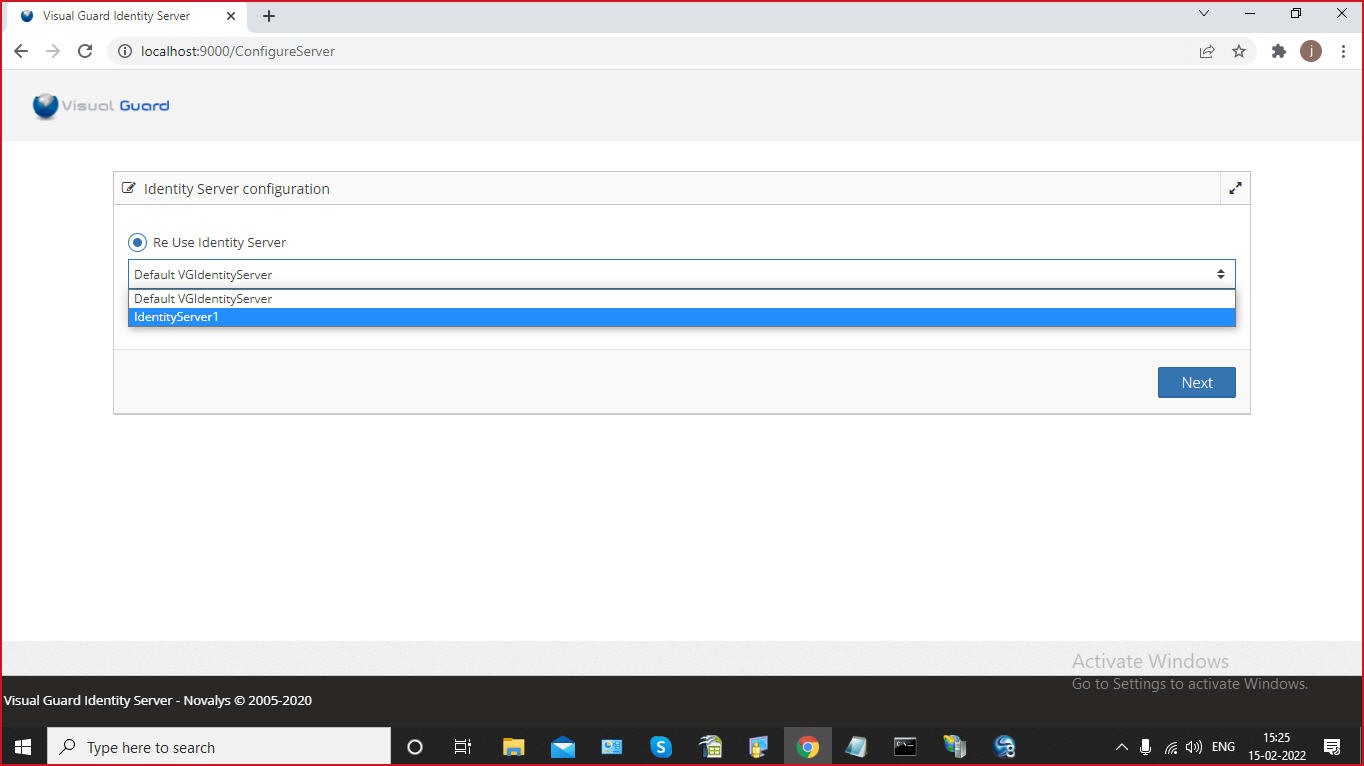Close the Visual Guard Identity Server tab

(230, 16)
